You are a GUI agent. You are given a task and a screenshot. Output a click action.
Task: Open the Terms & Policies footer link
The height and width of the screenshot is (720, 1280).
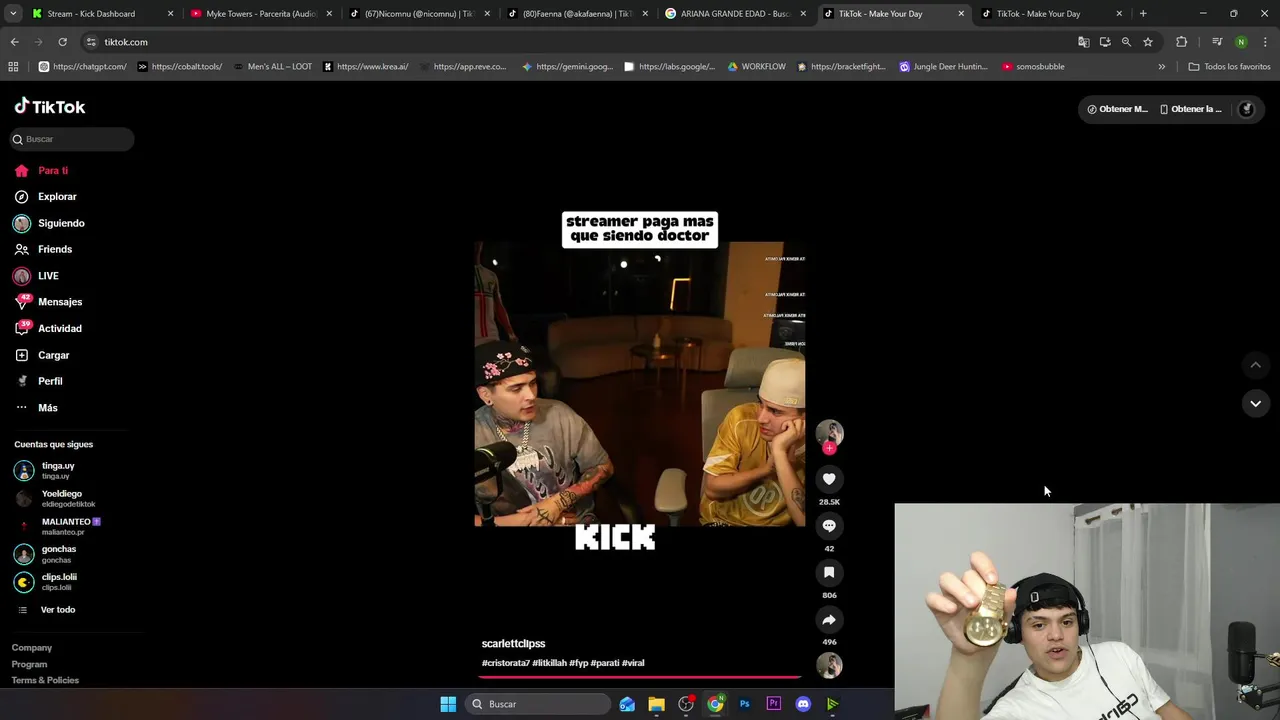[x=45, y=680]
